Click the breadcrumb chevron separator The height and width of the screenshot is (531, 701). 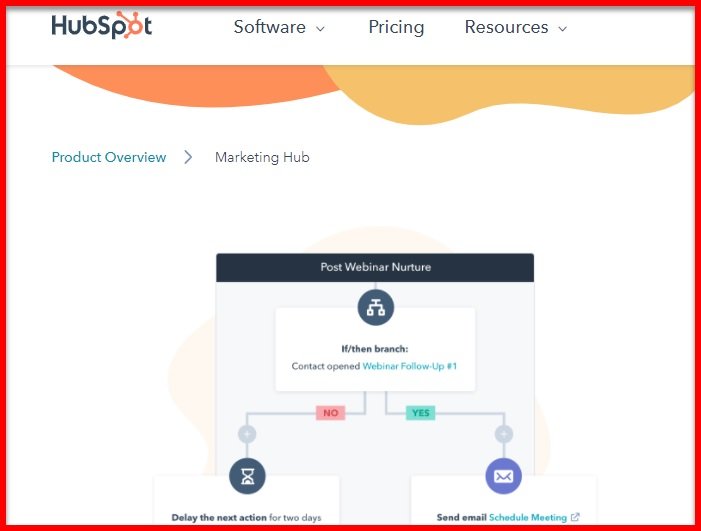(188, 157)
